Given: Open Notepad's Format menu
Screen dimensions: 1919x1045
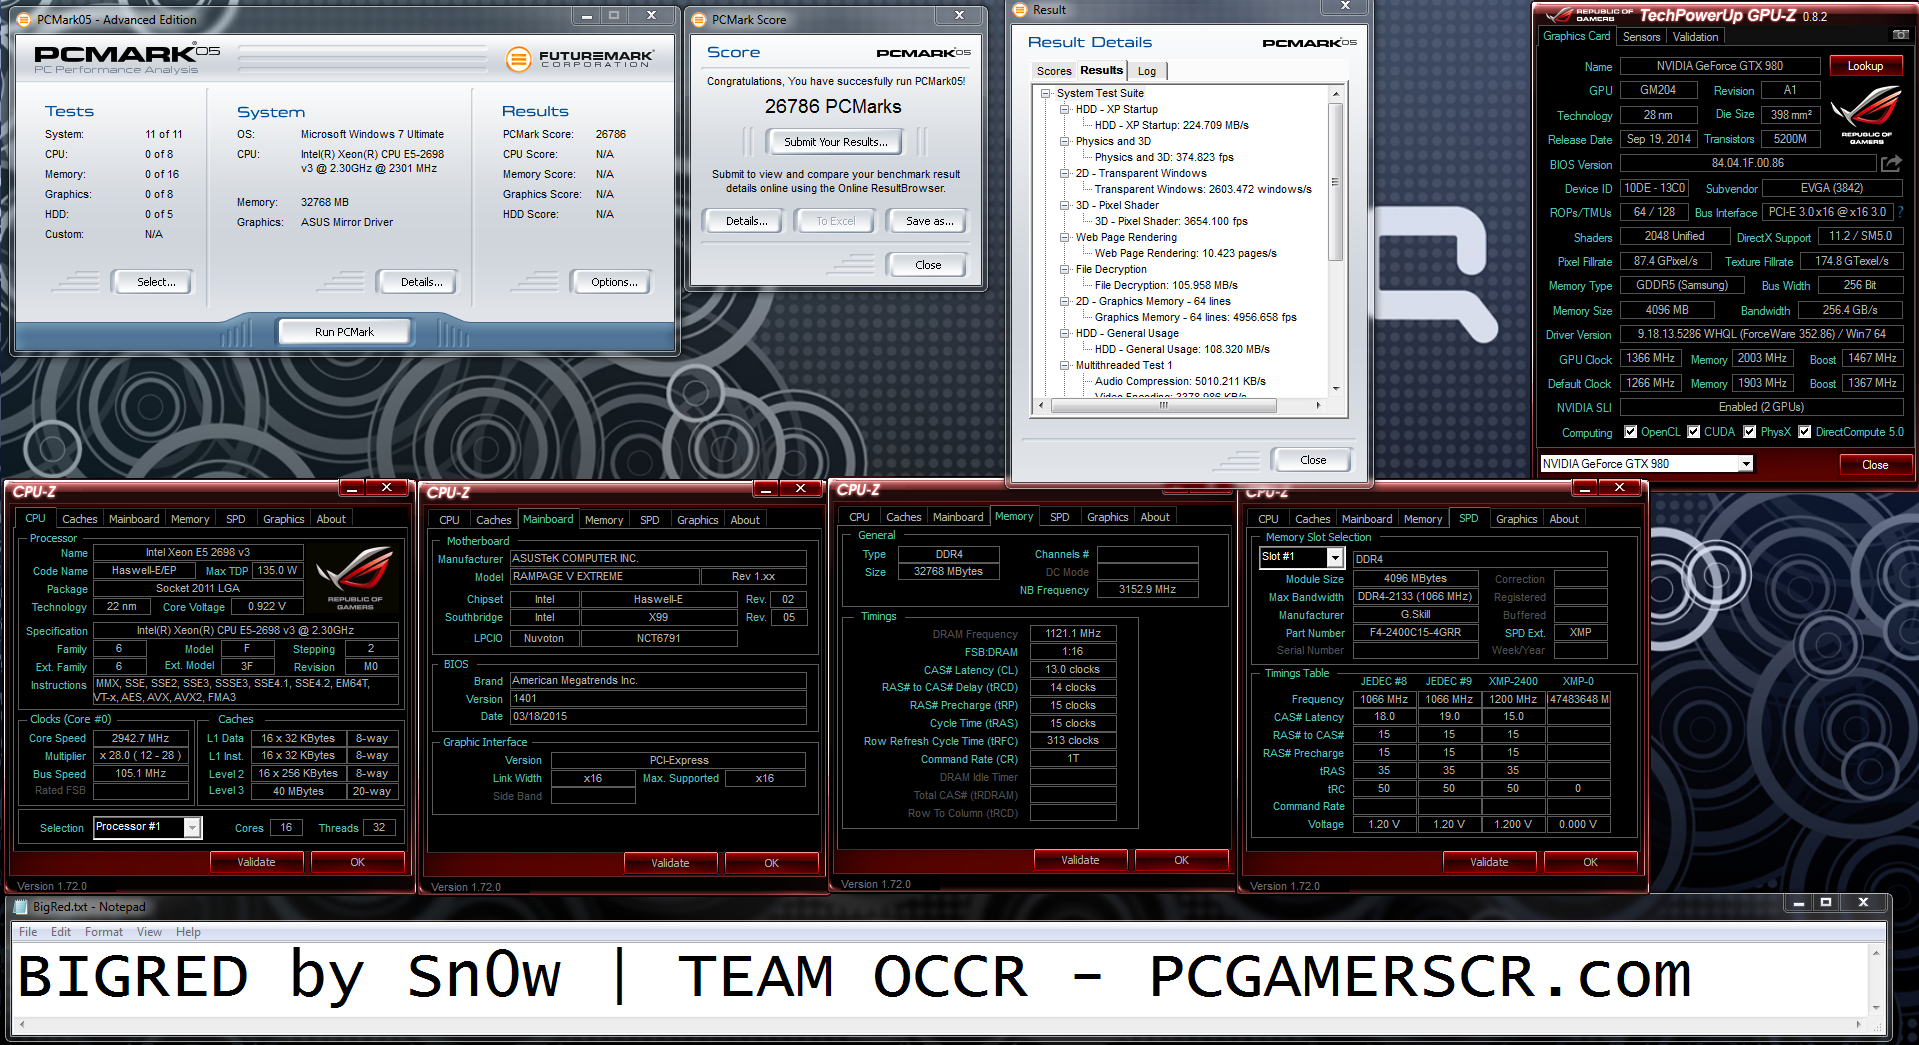Looking at the screenshot, I should pos(104,931).
